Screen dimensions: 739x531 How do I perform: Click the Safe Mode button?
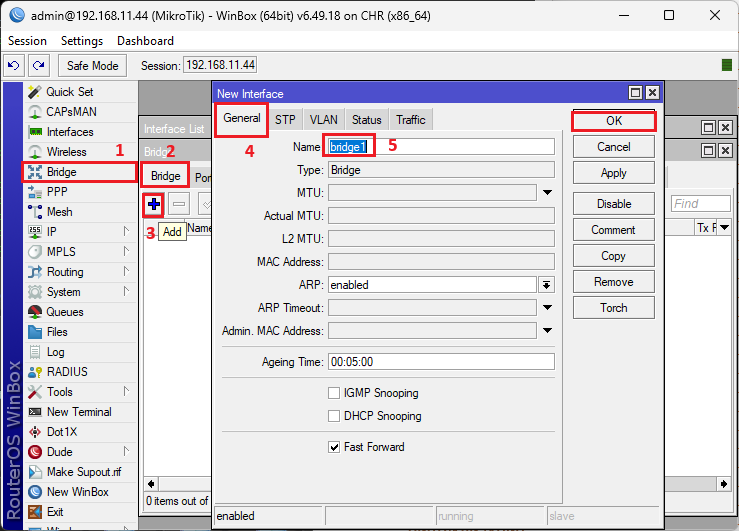[92, 65]
